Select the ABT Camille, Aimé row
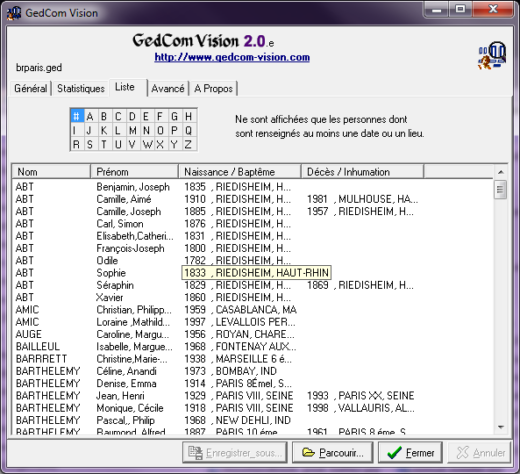 [x=252, y=199]
